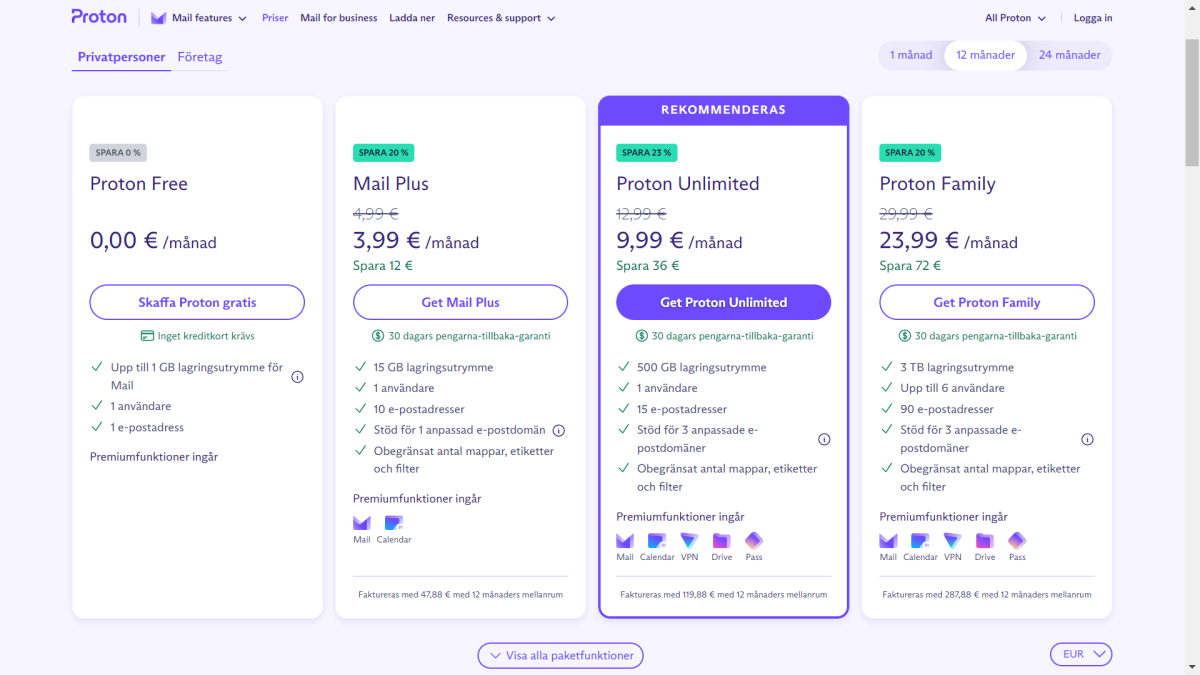Click the Calendar icon in Mail Plus card
Screen dimensions: 1200x675
tap(393, 523)
